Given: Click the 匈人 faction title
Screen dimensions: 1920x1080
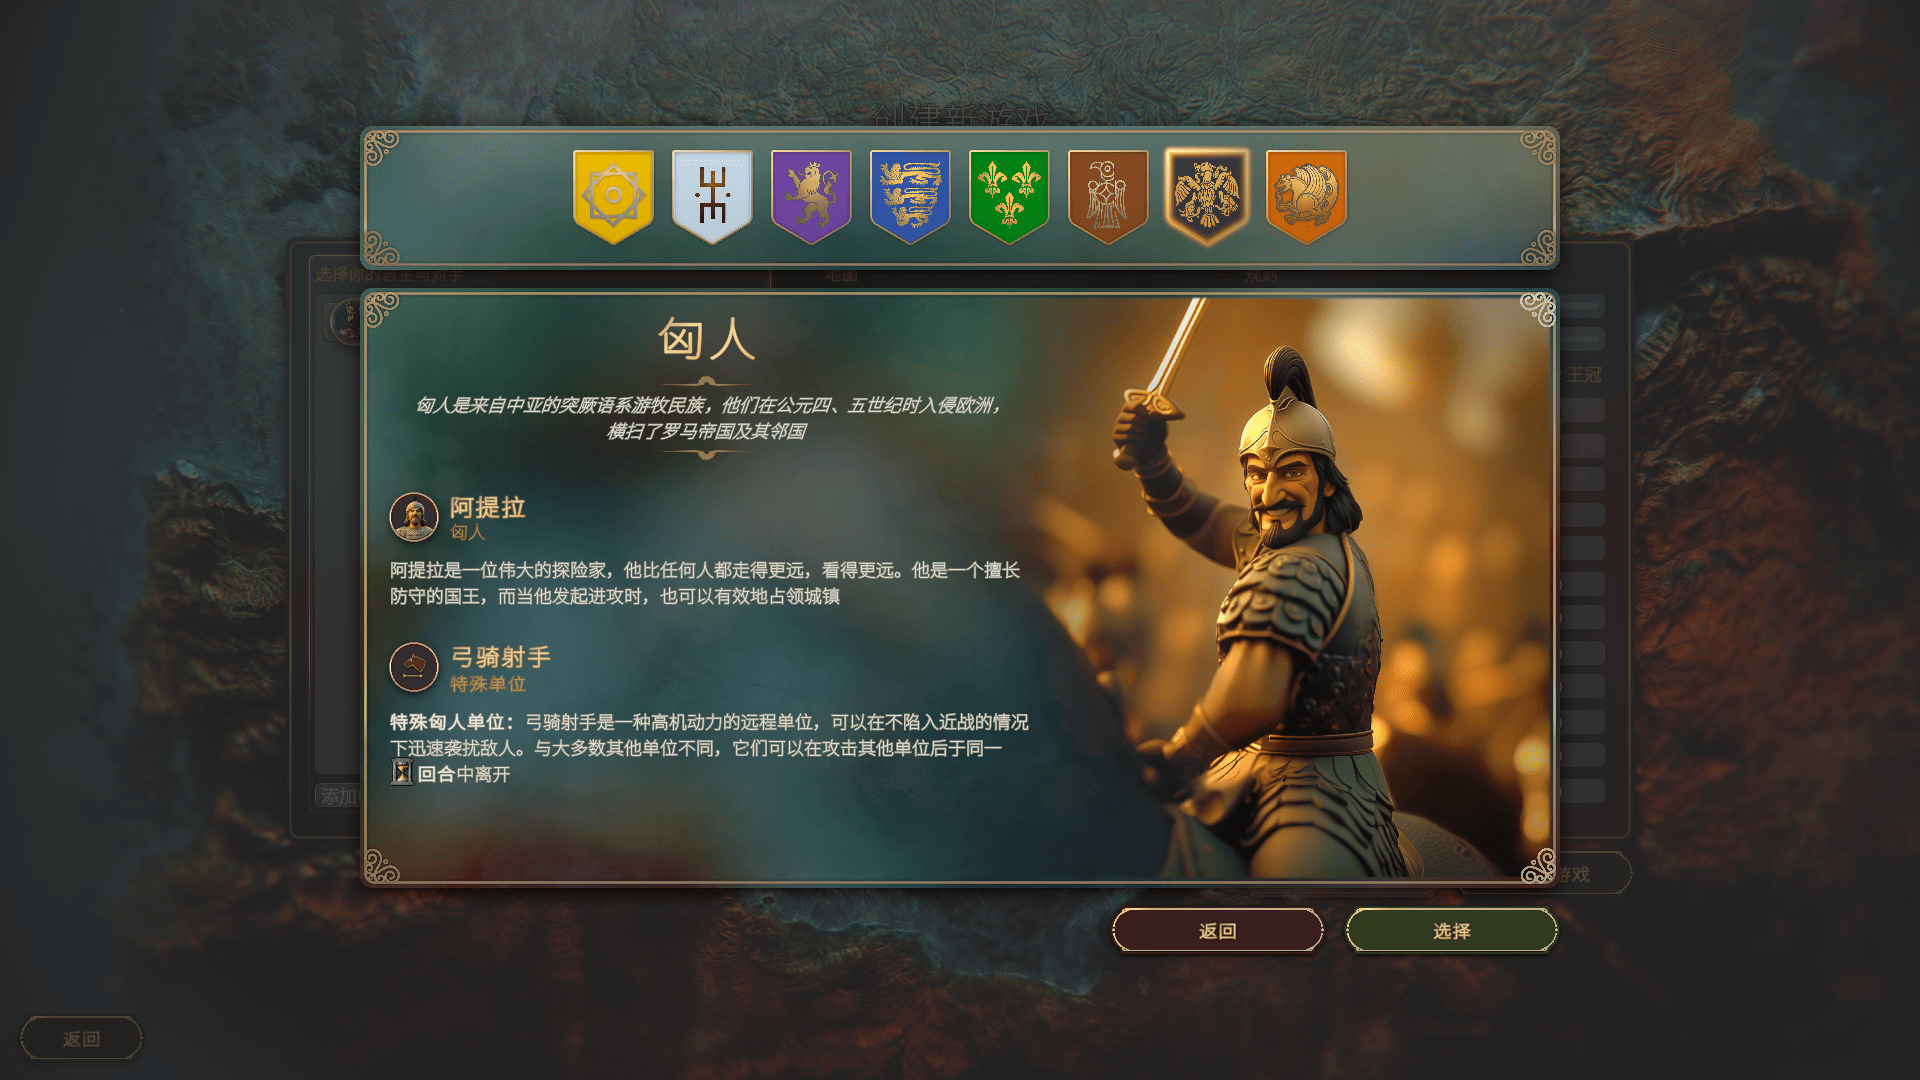Looking at the screenshot, I should point(706,339).
